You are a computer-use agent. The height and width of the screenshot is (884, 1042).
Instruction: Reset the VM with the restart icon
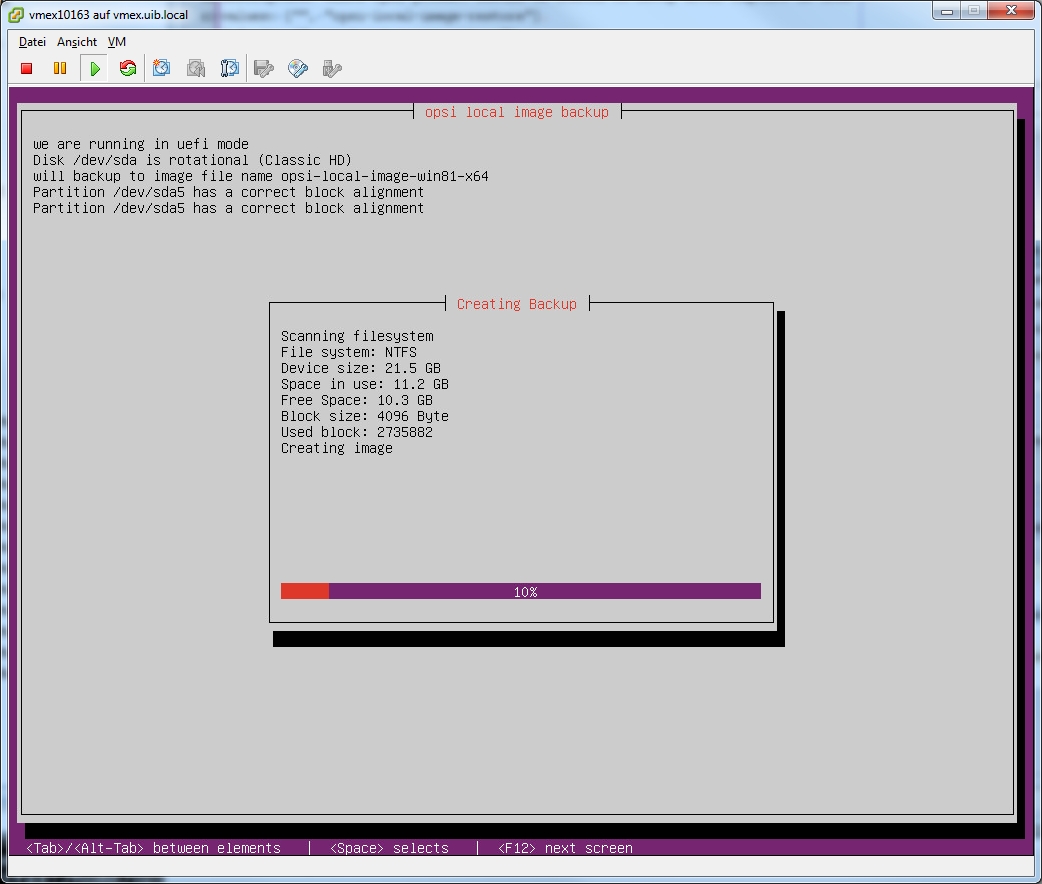coord(128,68)
